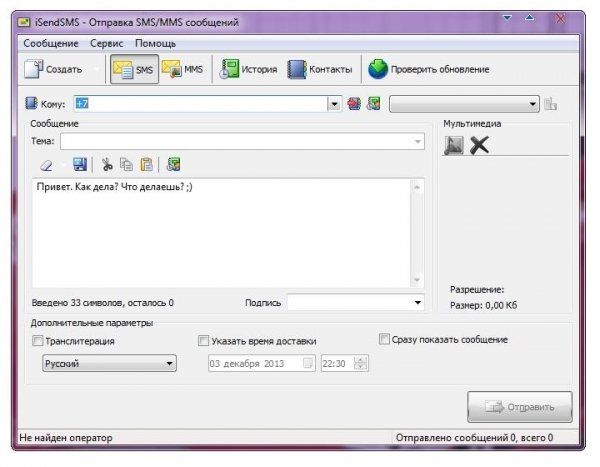Enable the Транслитерация checkbox
This screenshot has width=600, height=467.
point(38,341)
